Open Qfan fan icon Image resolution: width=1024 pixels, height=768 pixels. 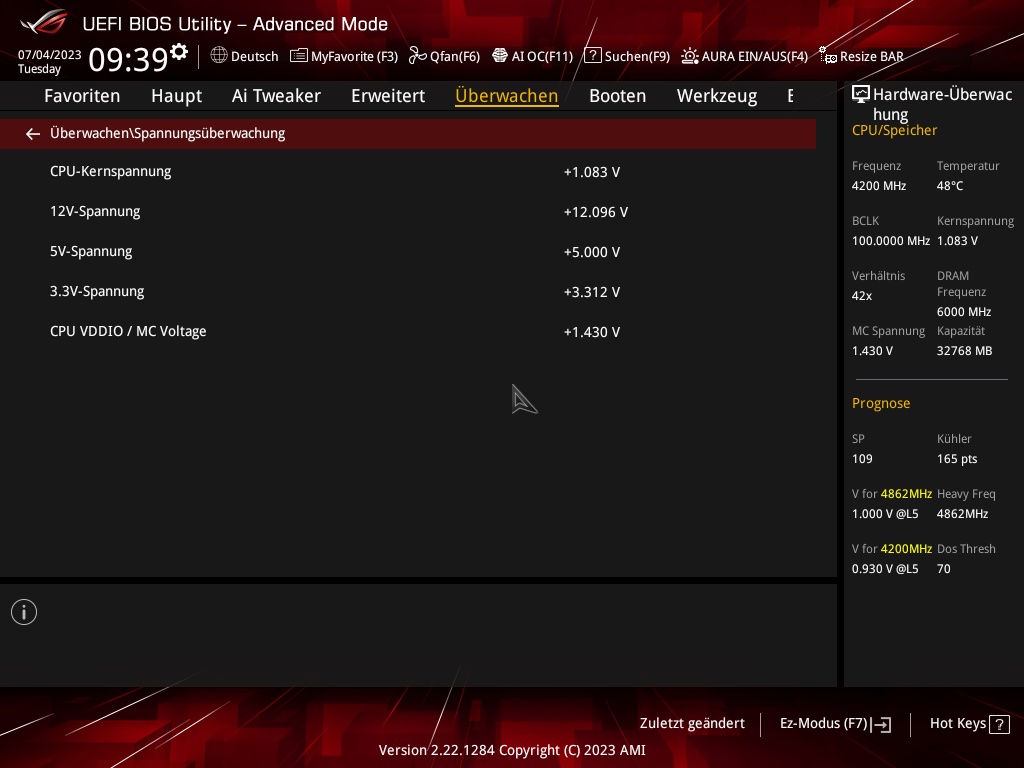pos(417,56)
